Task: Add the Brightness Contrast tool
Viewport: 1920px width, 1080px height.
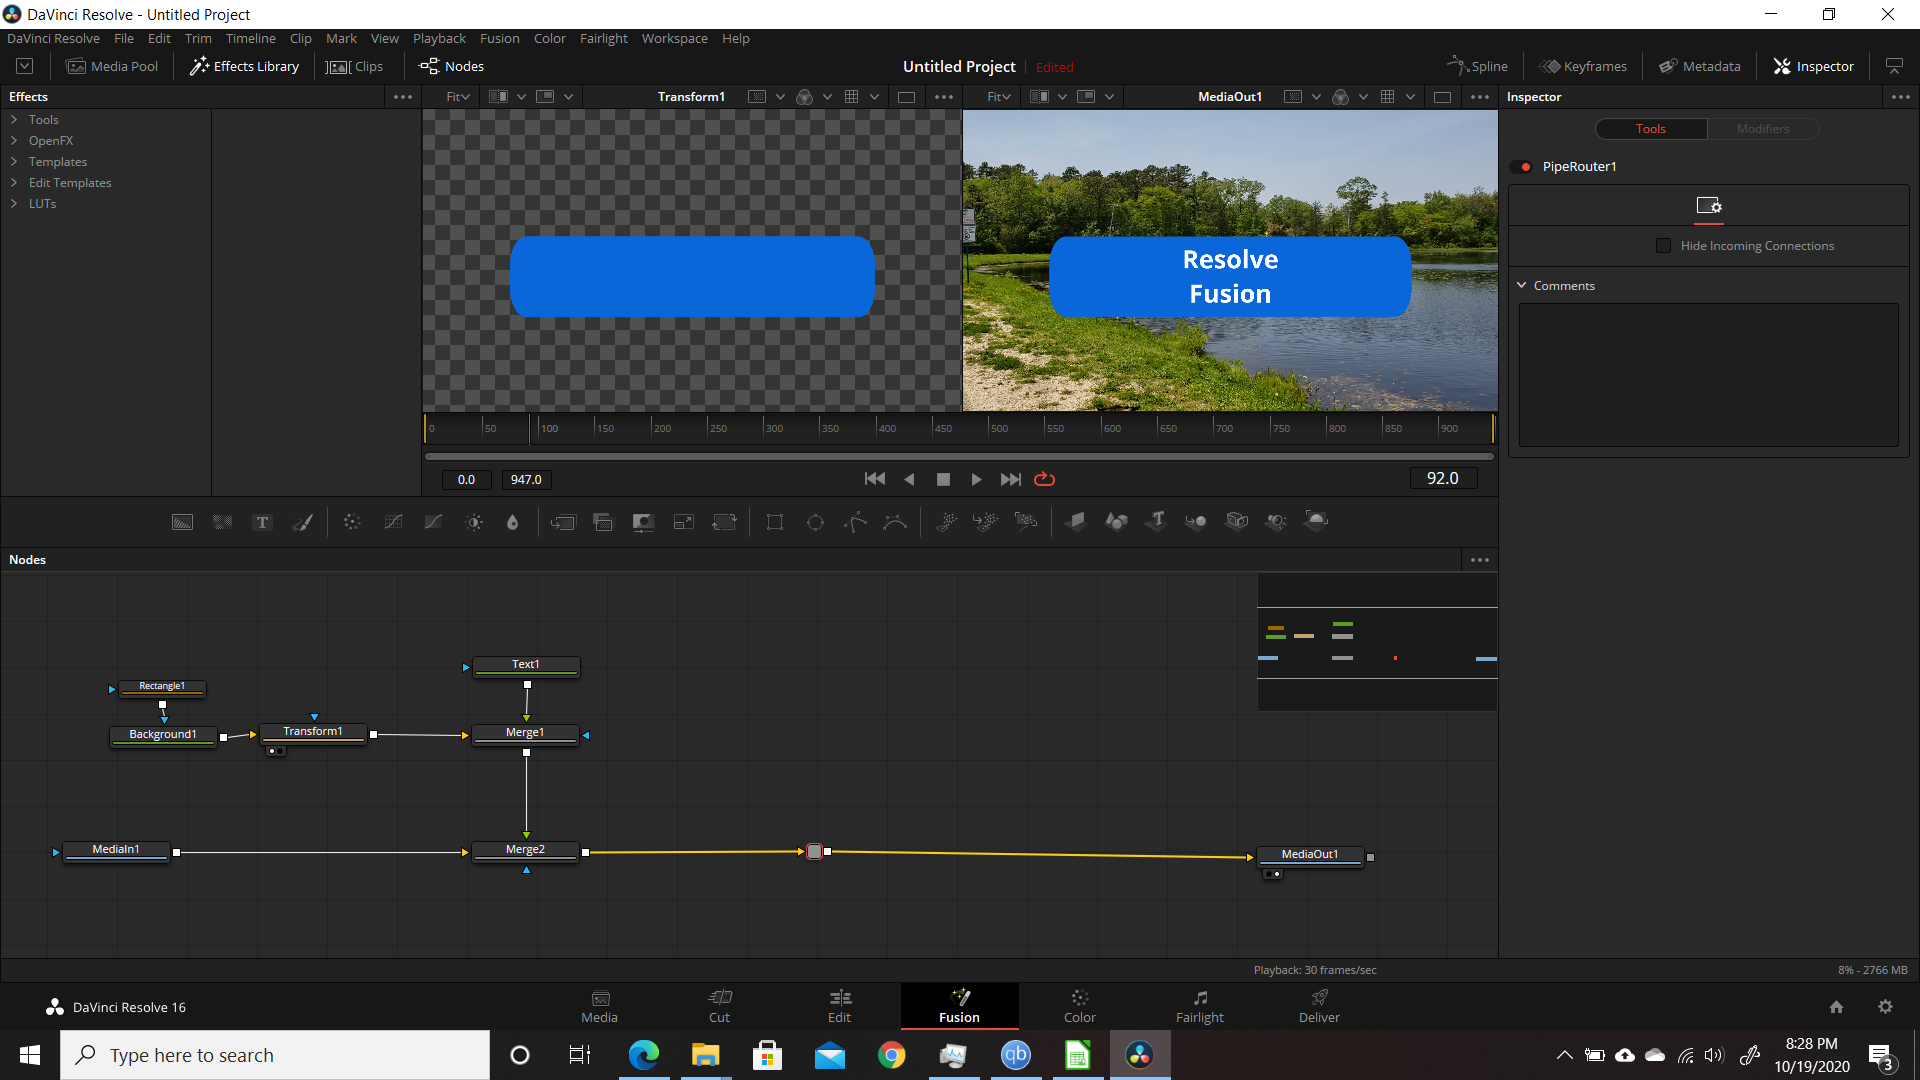Action: (474, 522)
